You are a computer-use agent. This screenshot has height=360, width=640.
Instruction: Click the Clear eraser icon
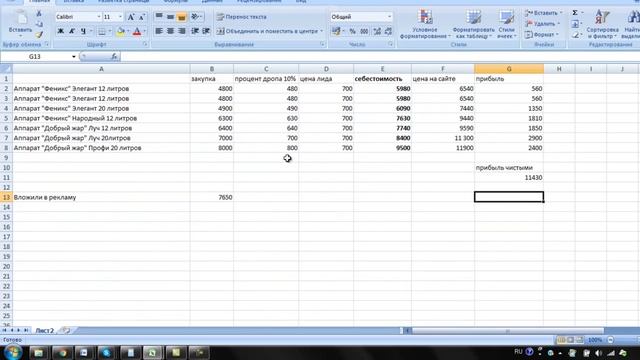575,35
